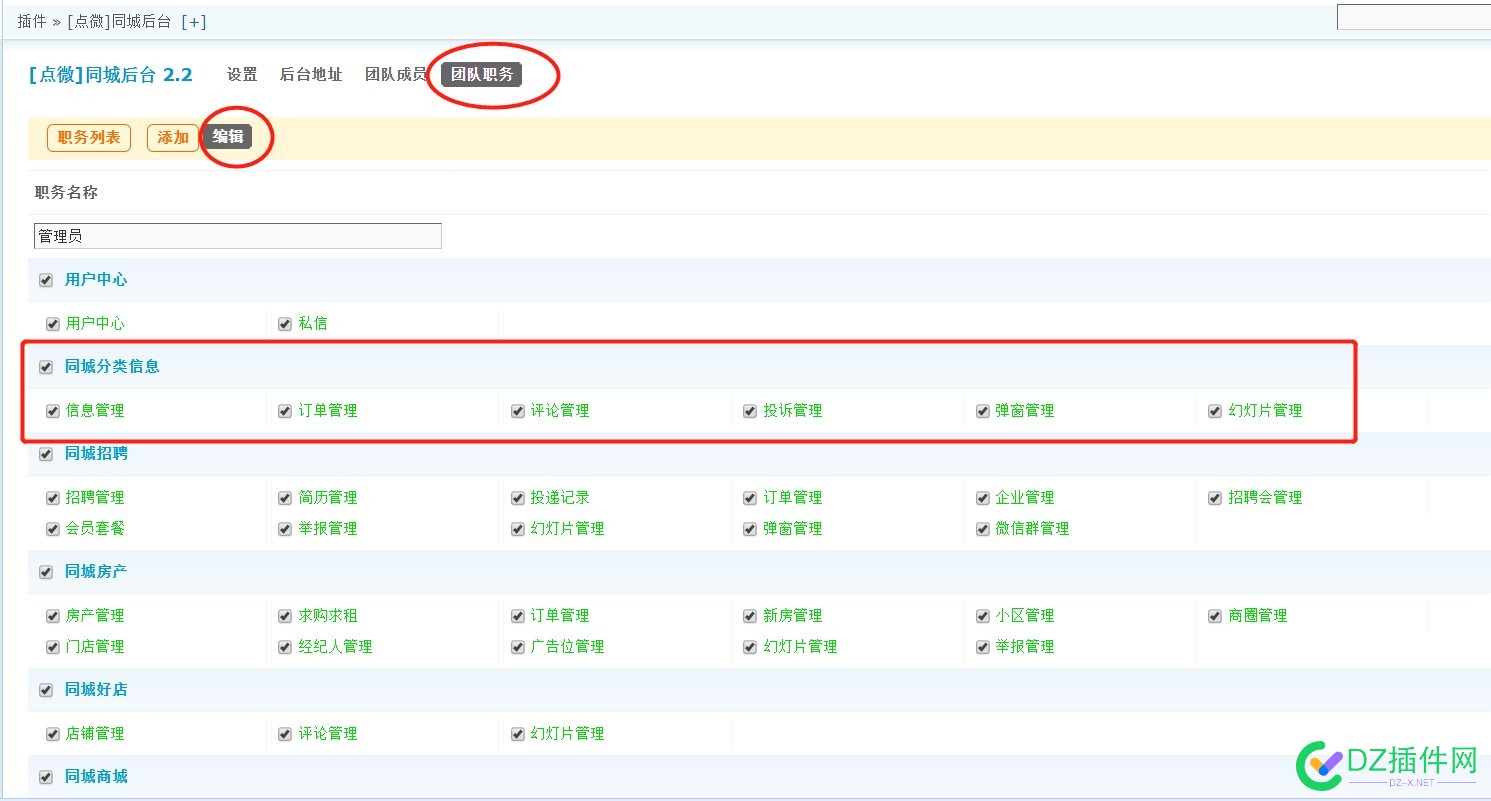Toggle the 同城房产 group checkbox
This screenshot has width=1491, height=801.
click(46, 573)
